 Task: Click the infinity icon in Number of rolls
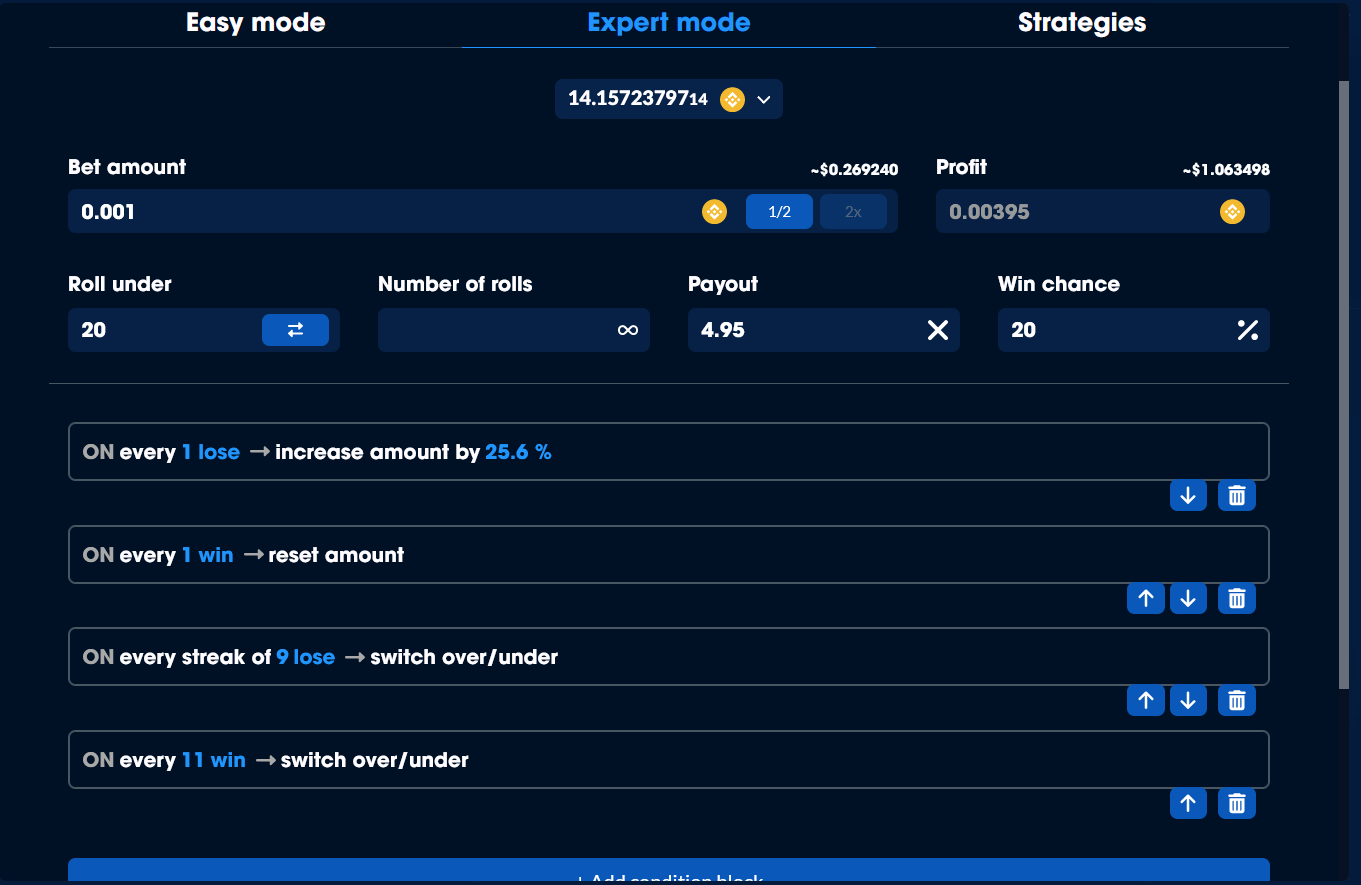click(x=627, y=330)
